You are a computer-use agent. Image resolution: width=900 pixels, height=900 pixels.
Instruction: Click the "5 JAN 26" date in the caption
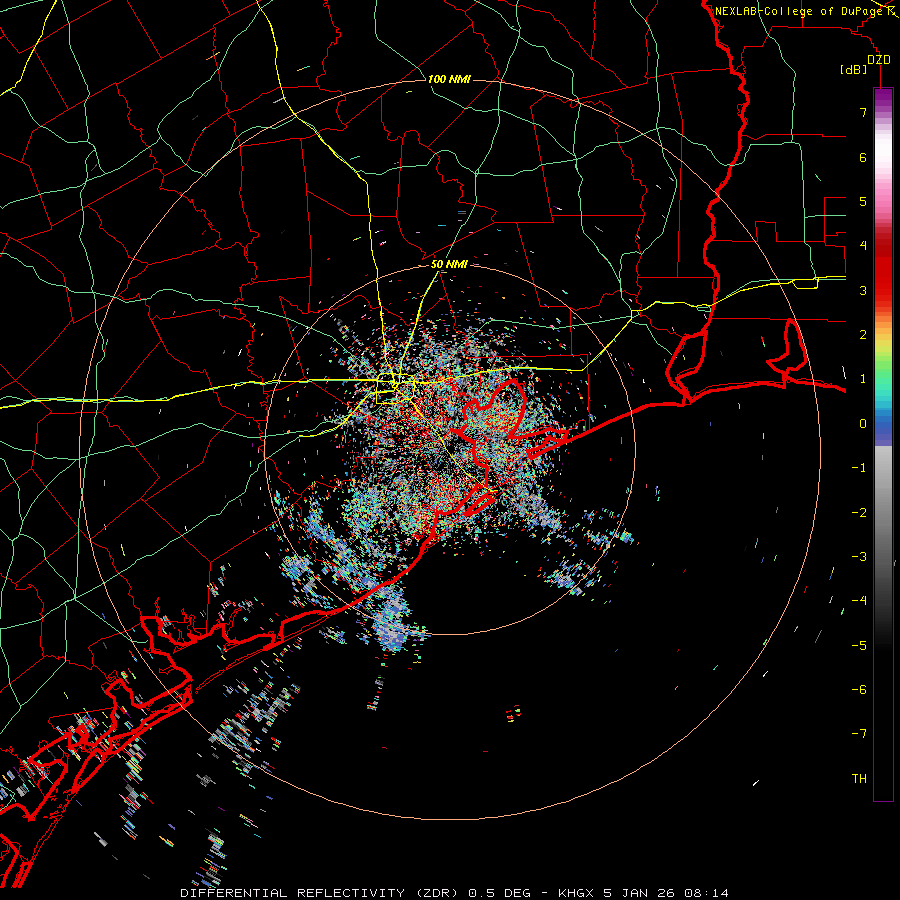tap(639, 893)
